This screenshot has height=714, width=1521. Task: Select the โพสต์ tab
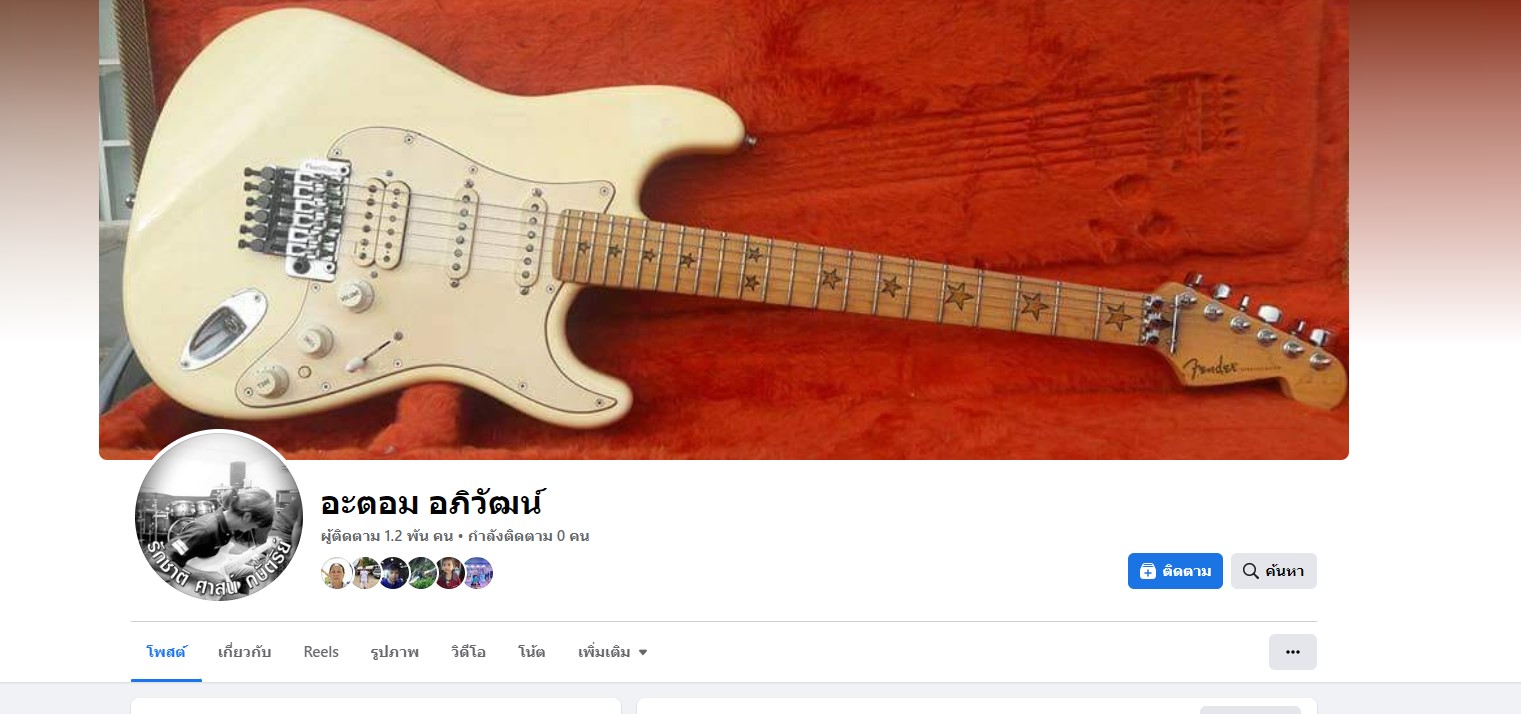coord(166,652)
